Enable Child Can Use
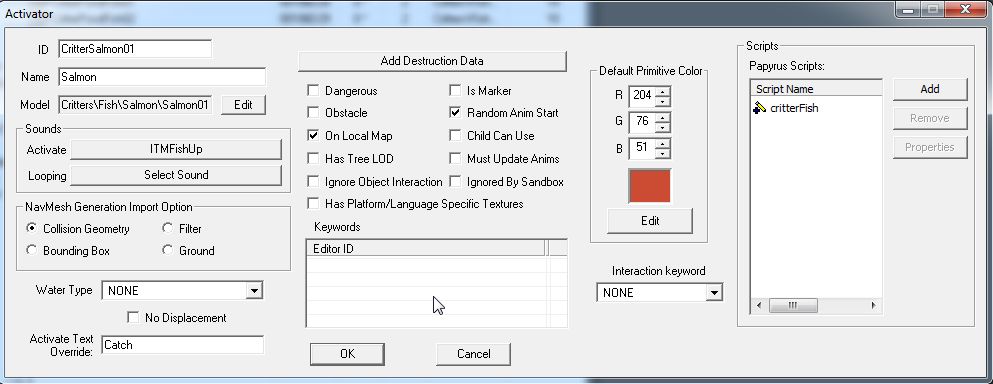Viewport: 993px width, 384px height. (x=455, y=136)
